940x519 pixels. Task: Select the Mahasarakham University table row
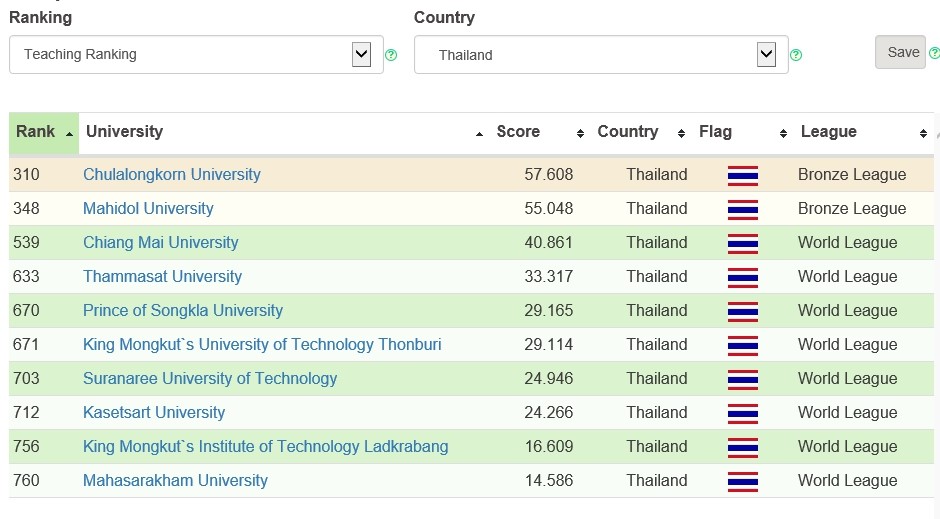tap(471, 481)
